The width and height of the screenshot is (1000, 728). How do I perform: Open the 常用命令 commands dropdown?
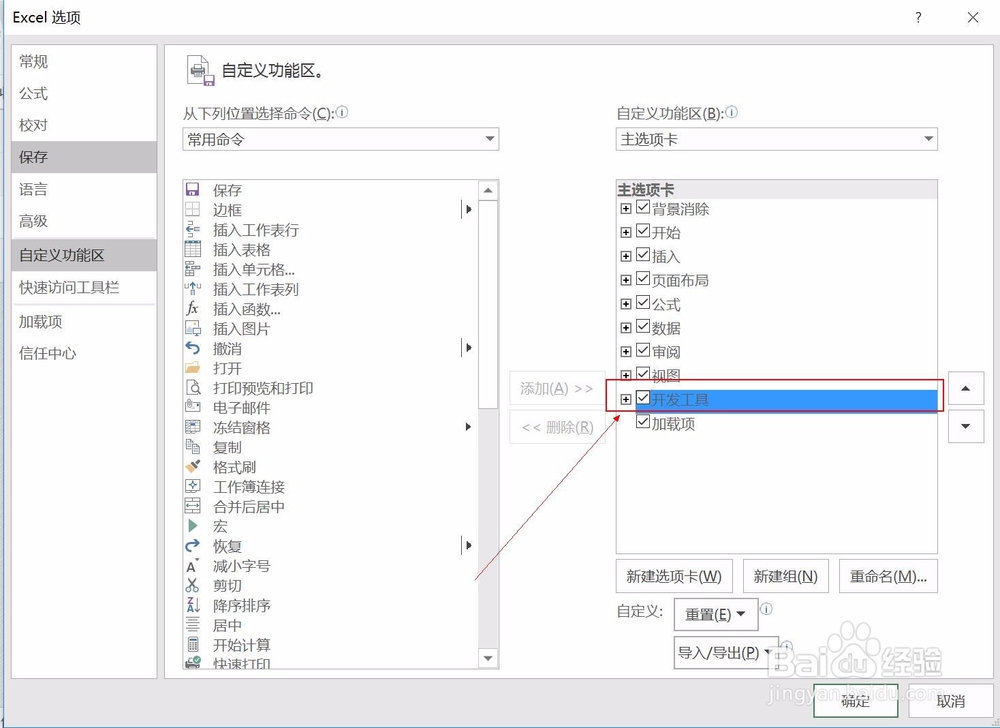pos(341,139)
